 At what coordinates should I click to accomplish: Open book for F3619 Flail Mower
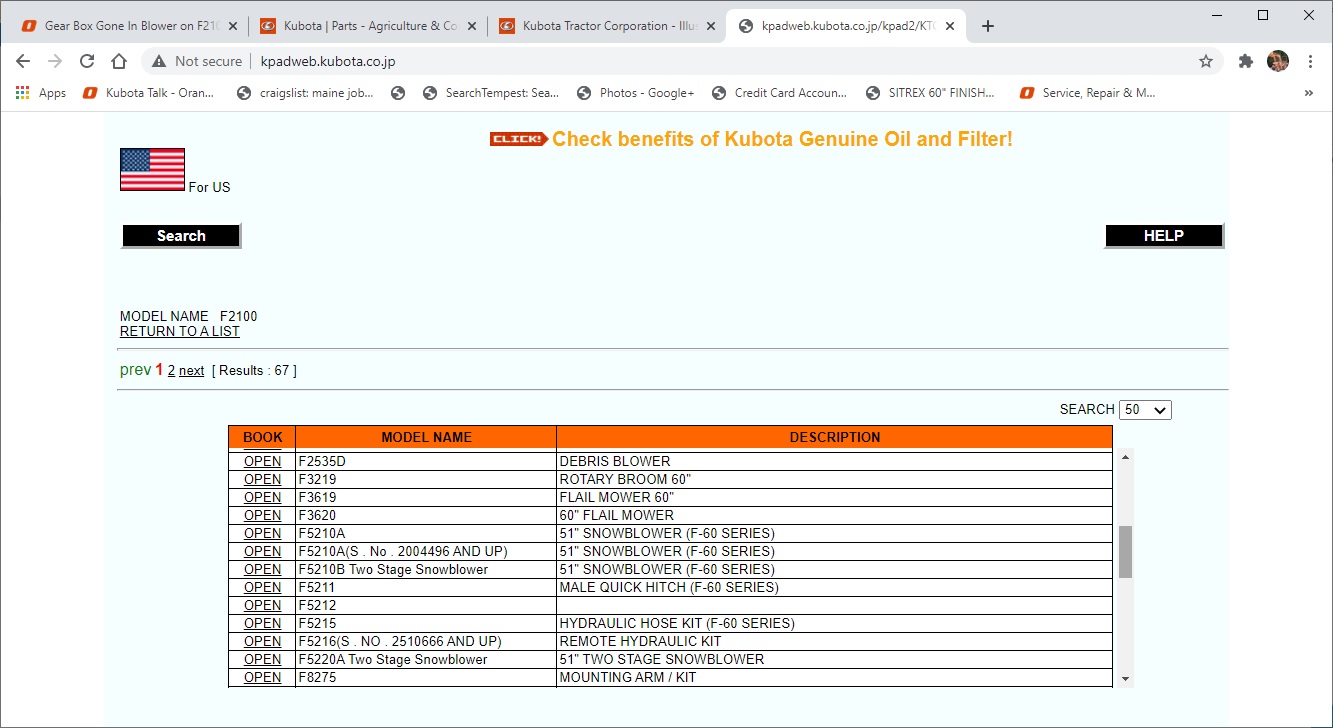point(263,497)
